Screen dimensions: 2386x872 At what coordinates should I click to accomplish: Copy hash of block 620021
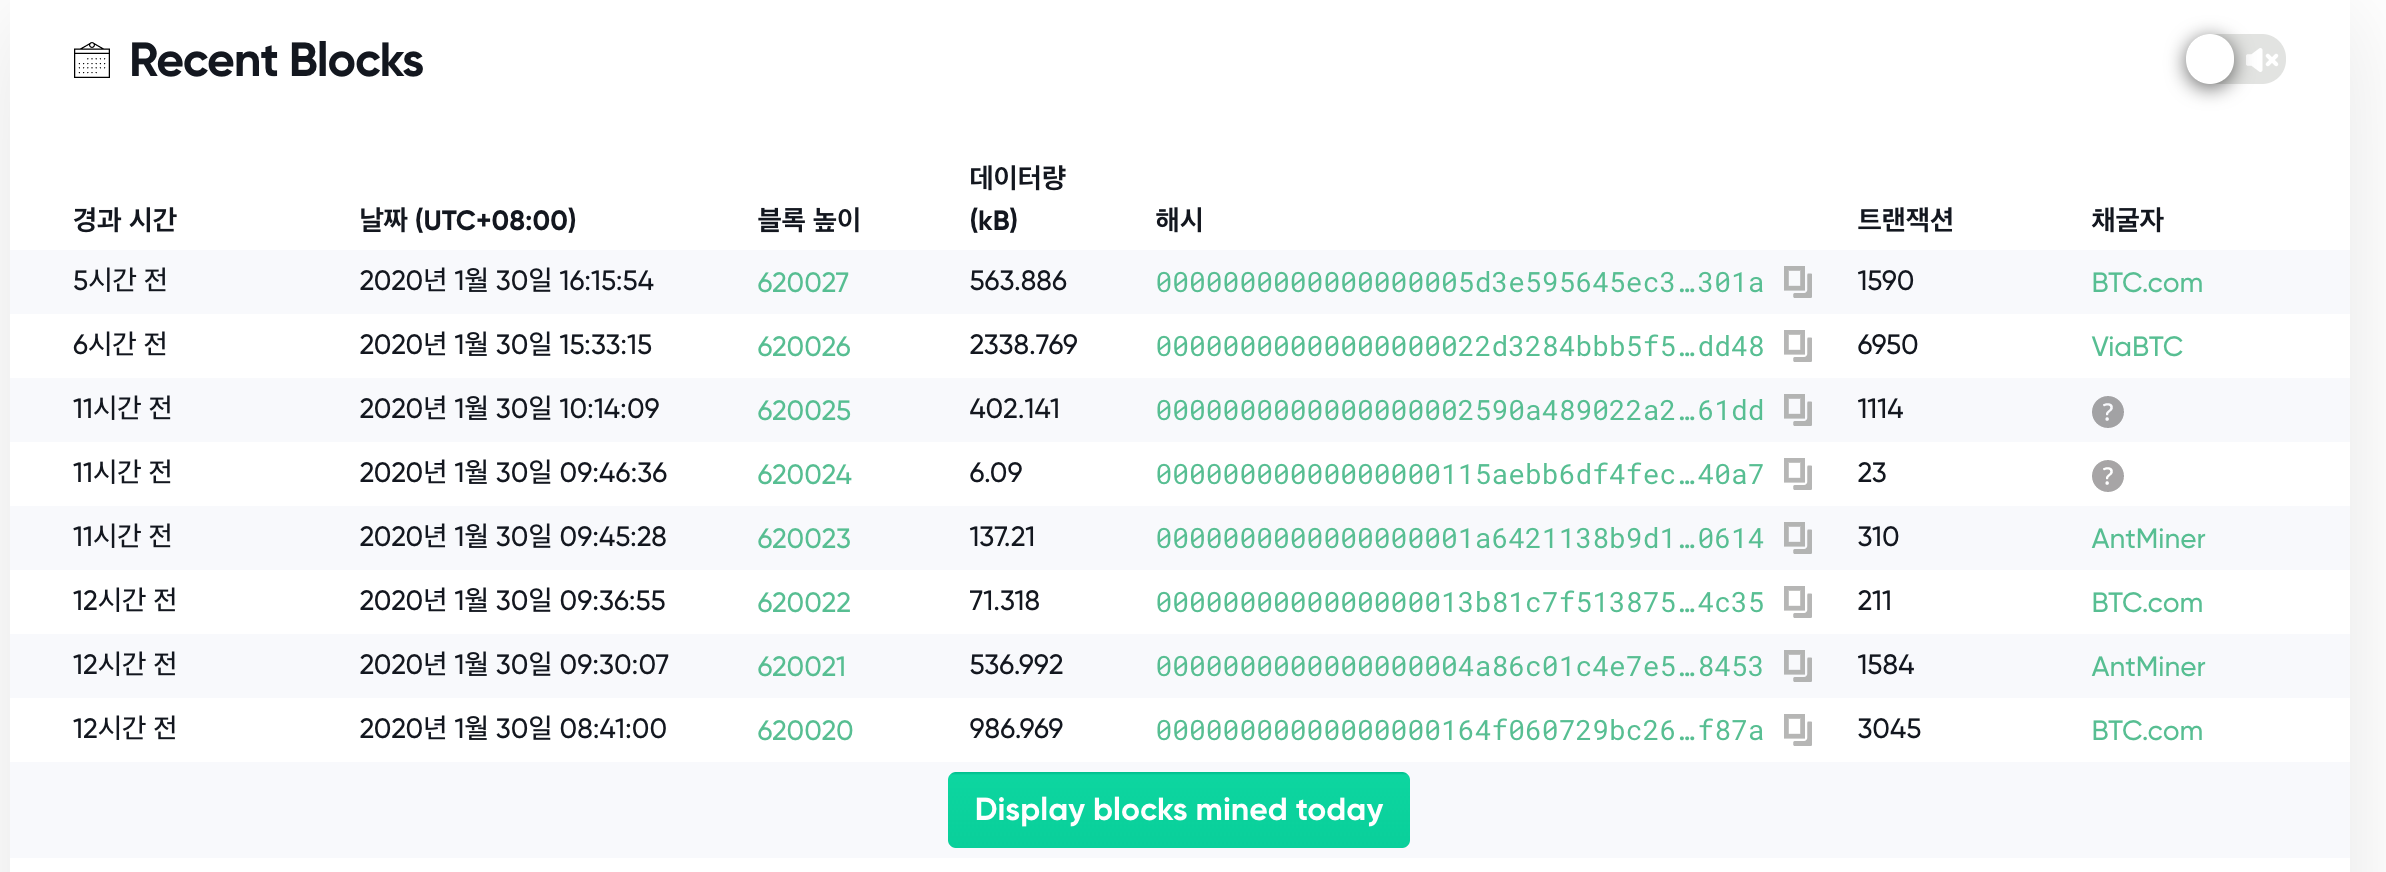click(1798, 666)
